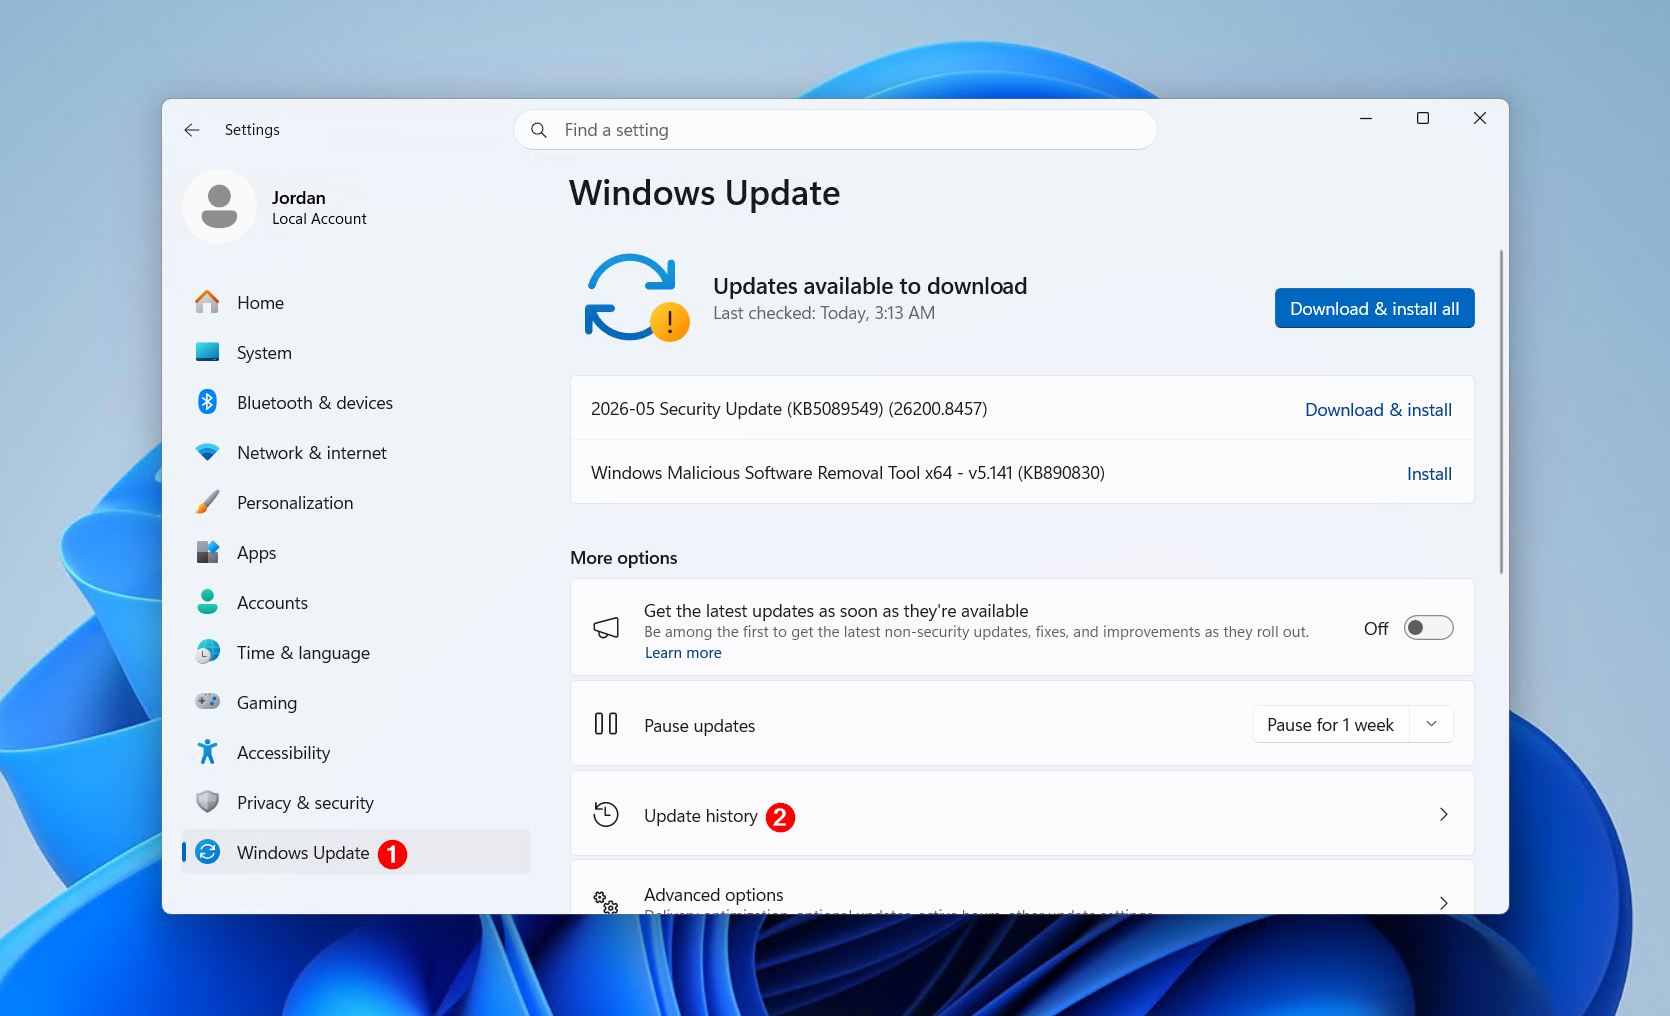Maximize the Settings window
The image size is (1670, 1016).
click(1422, 118)
